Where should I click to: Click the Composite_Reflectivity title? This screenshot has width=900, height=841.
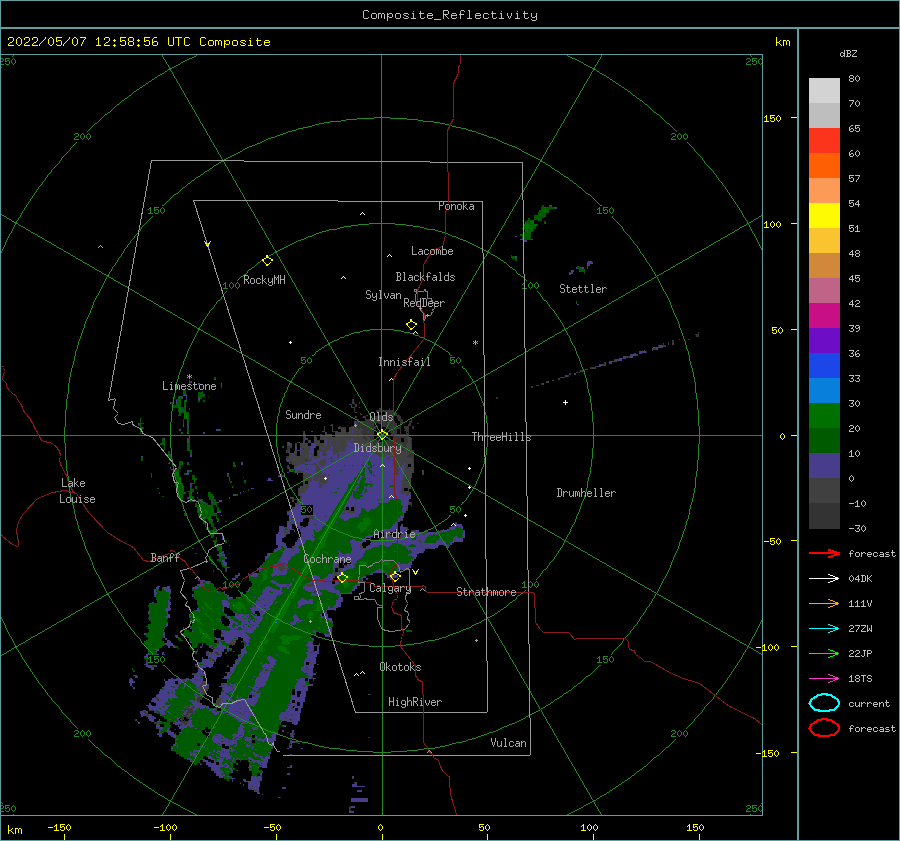(x=450, y=15)
